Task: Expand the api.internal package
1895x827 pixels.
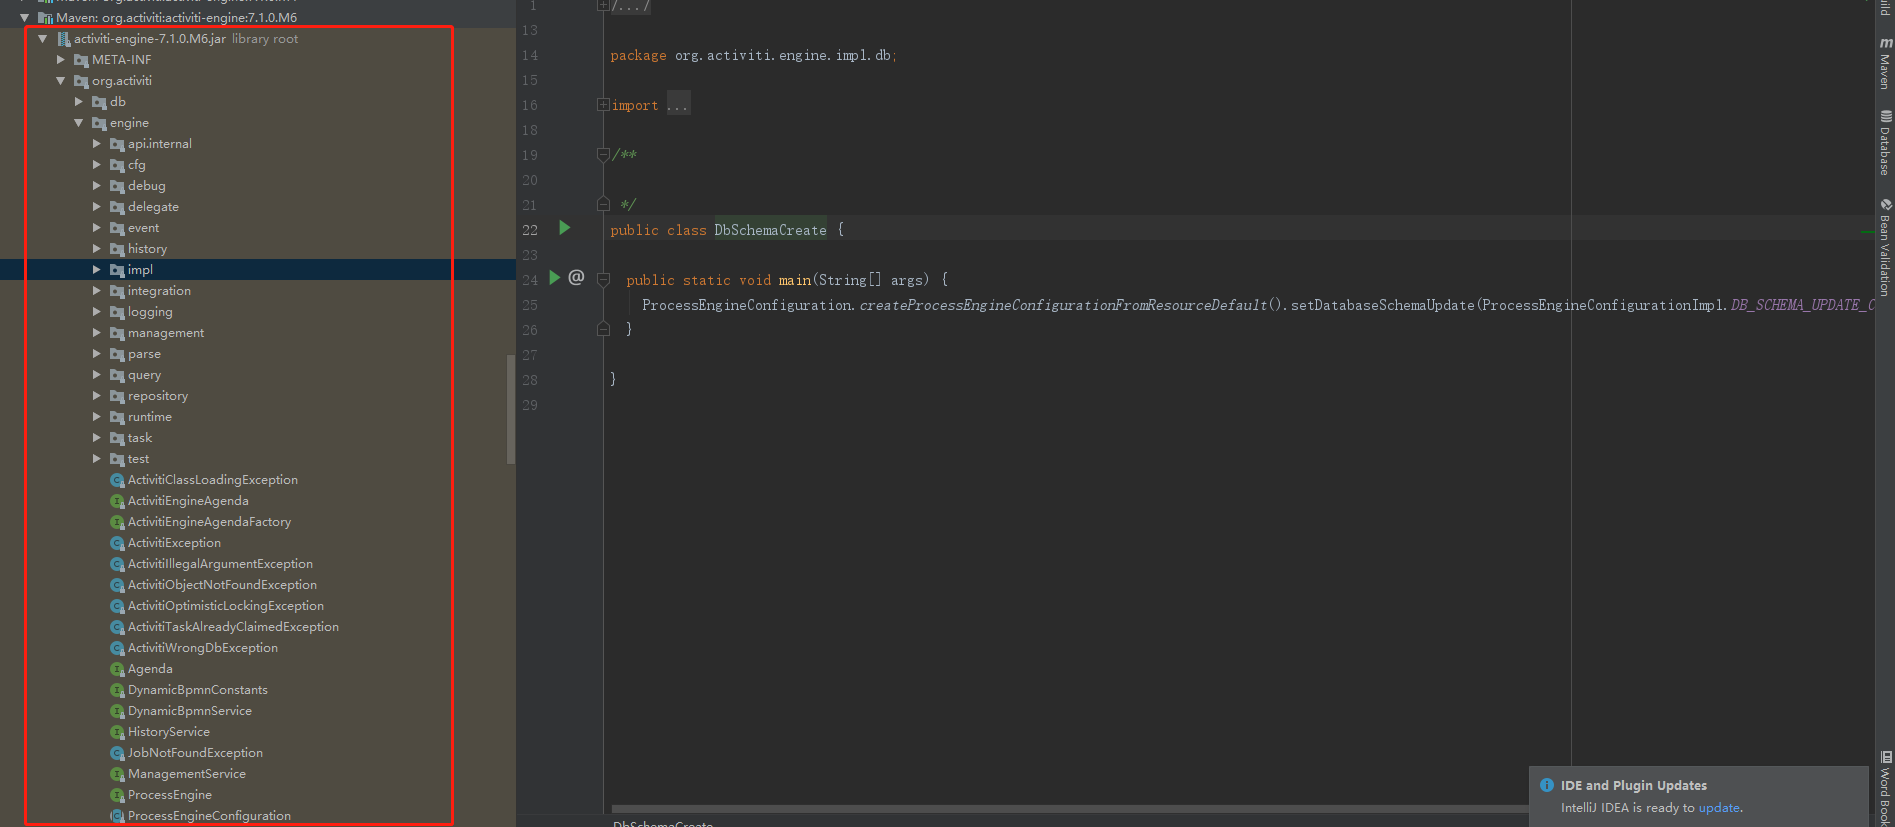Action: click(96, 144)
